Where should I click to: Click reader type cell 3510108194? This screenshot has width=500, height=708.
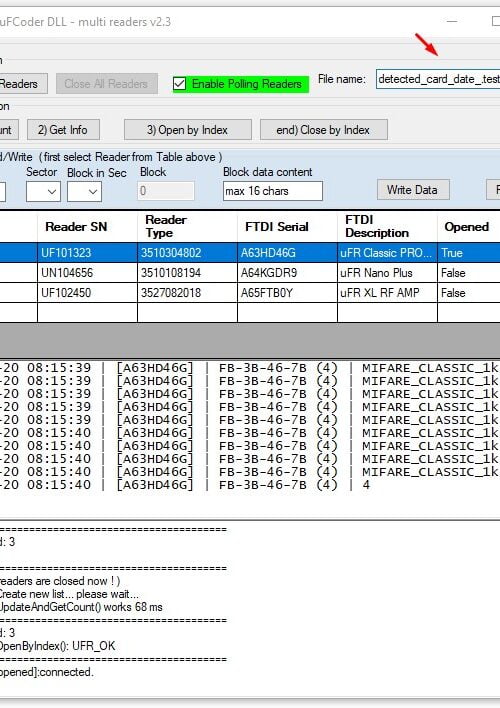click(x=187, y=273)
